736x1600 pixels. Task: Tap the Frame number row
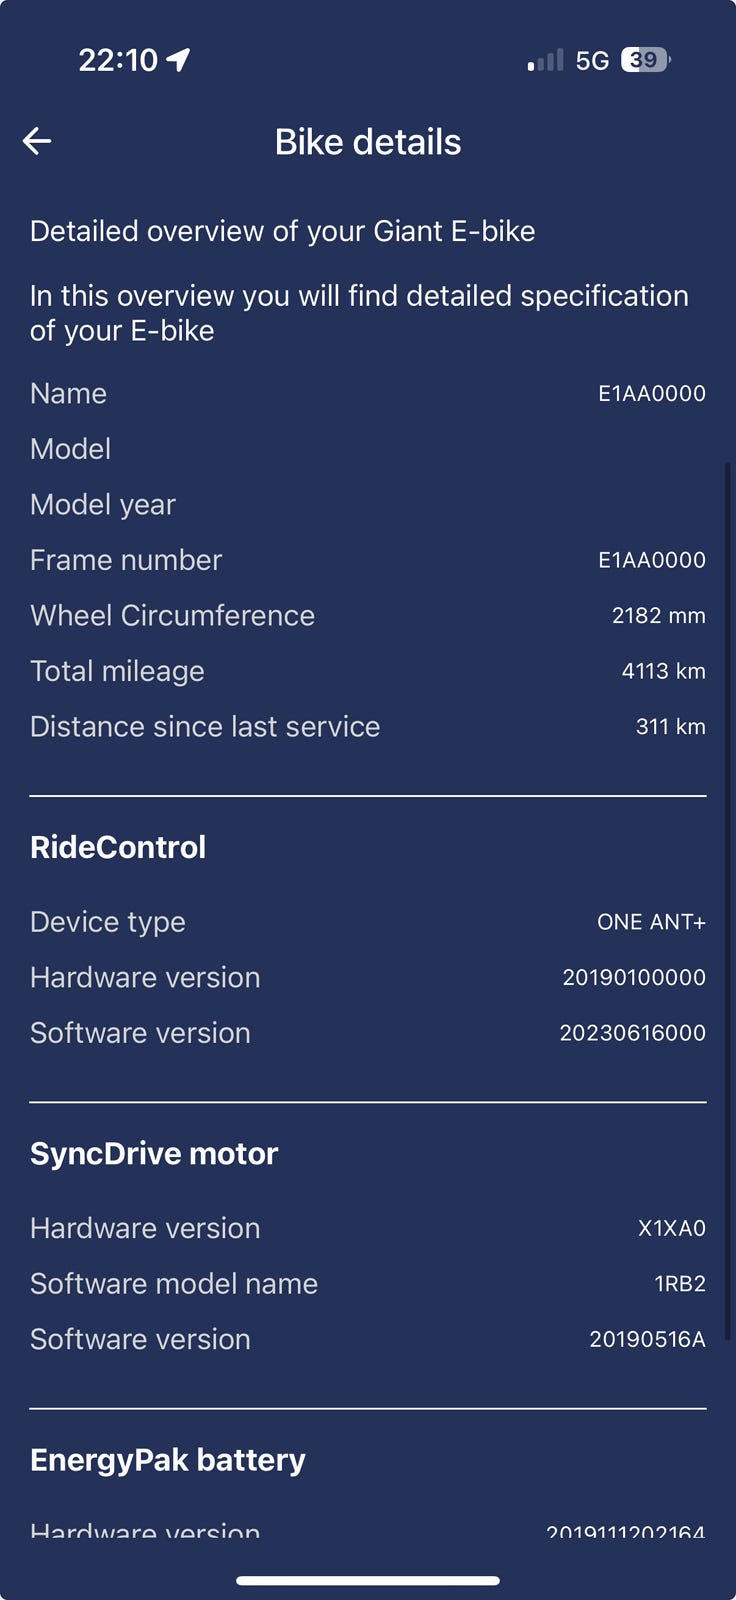[368, 560]
